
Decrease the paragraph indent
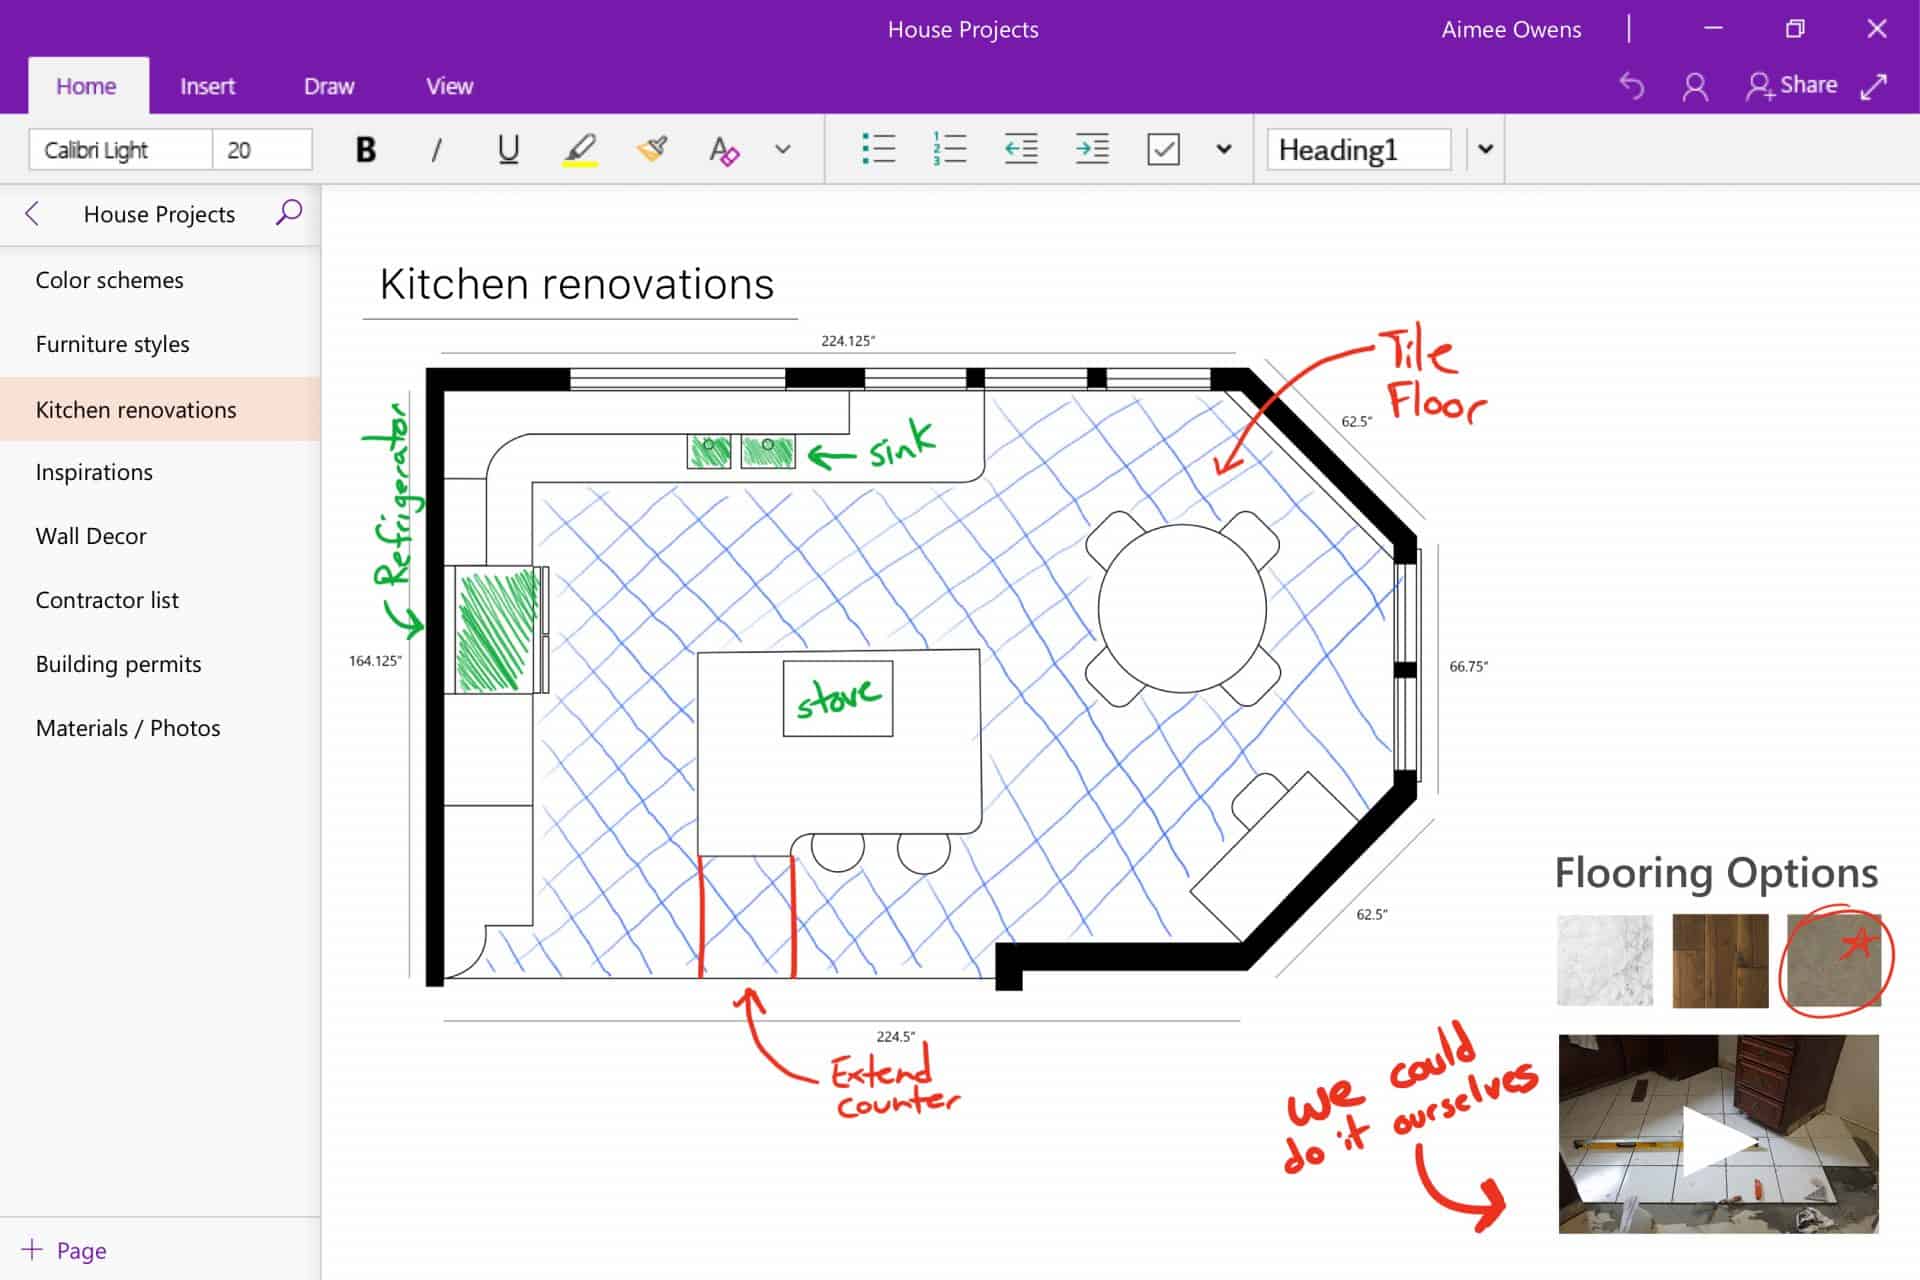[x=1021, y=149]
